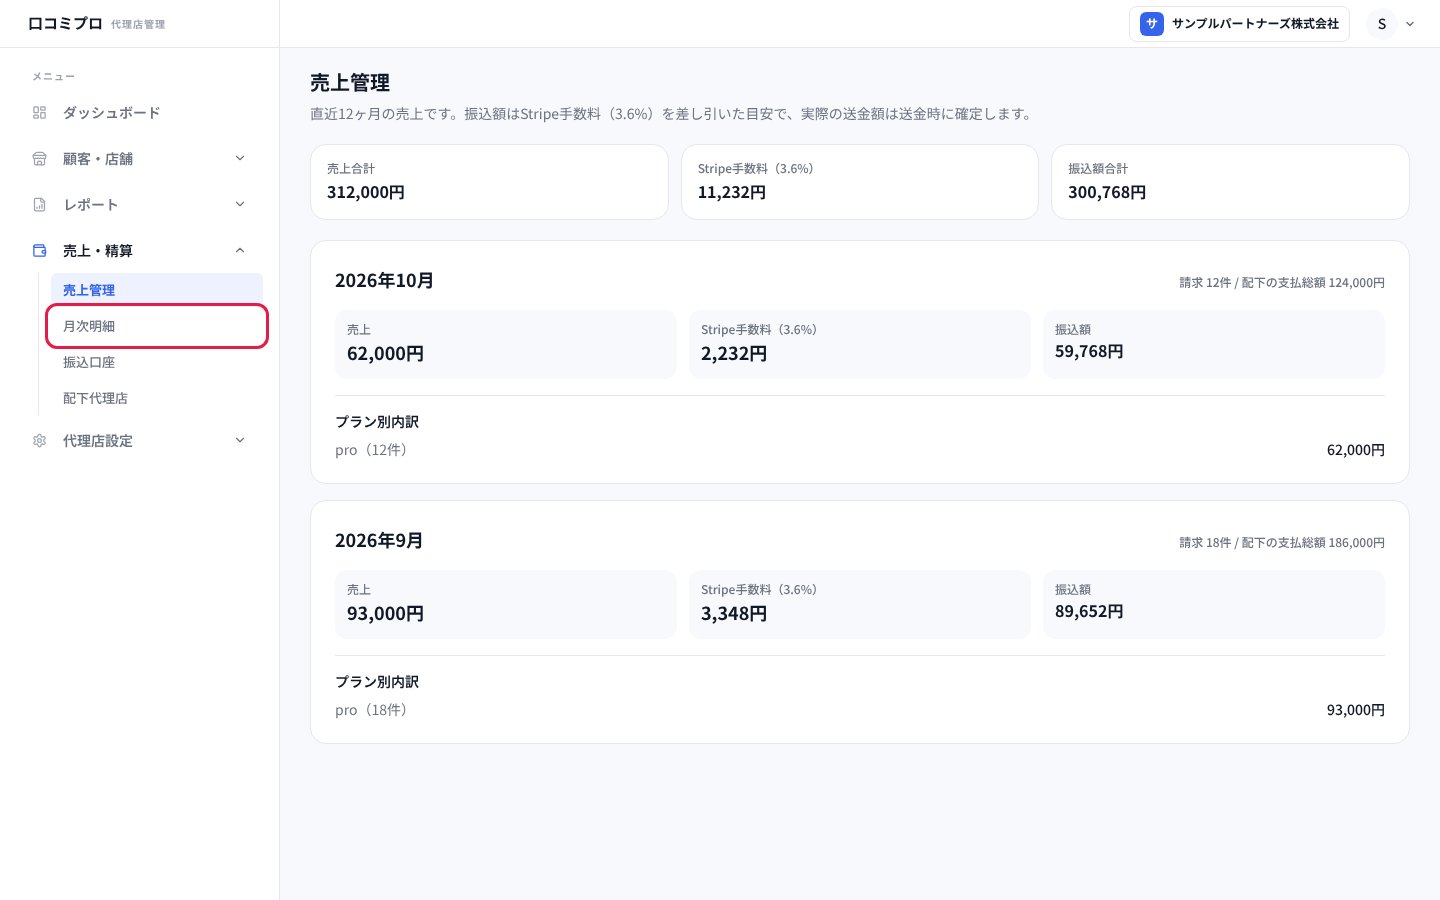The height and width of the screenshot is (900, 1440).
Task: Click the 代理店管理 label beside the logo
Action: click(138, 25)
